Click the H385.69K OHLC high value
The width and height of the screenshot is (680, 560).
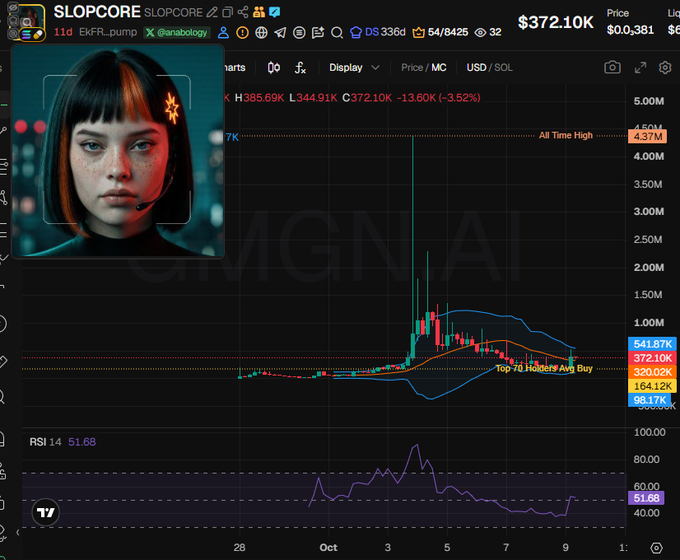(259, 98)
